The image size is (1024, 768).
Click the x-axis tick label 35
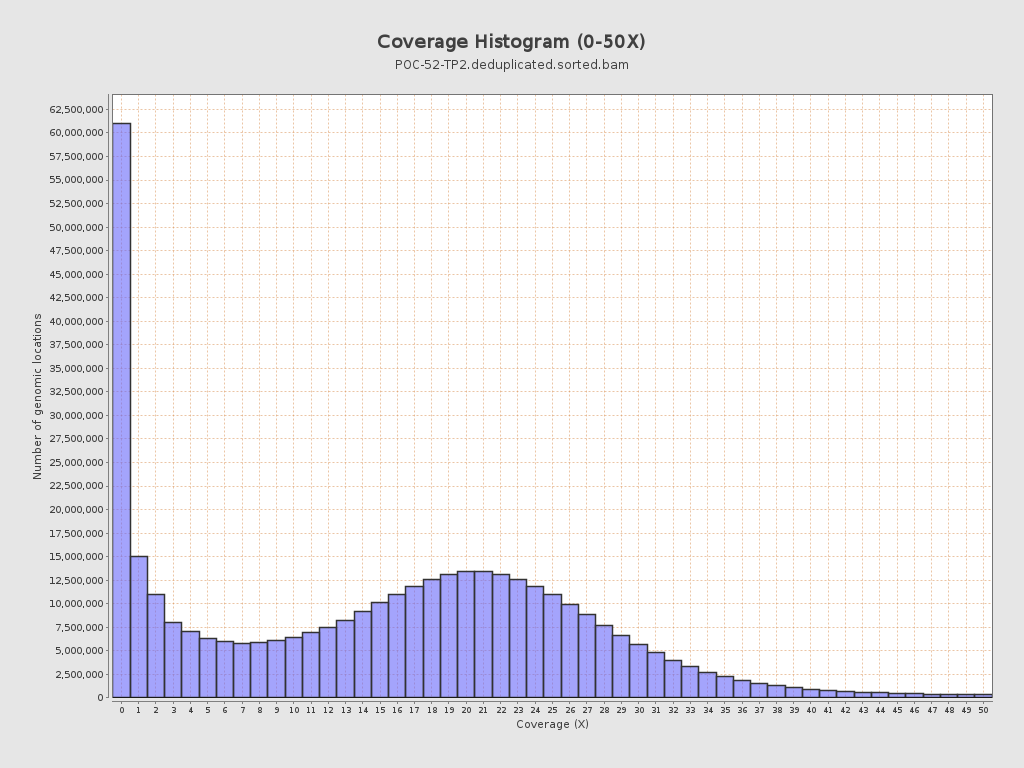point(725,710)
